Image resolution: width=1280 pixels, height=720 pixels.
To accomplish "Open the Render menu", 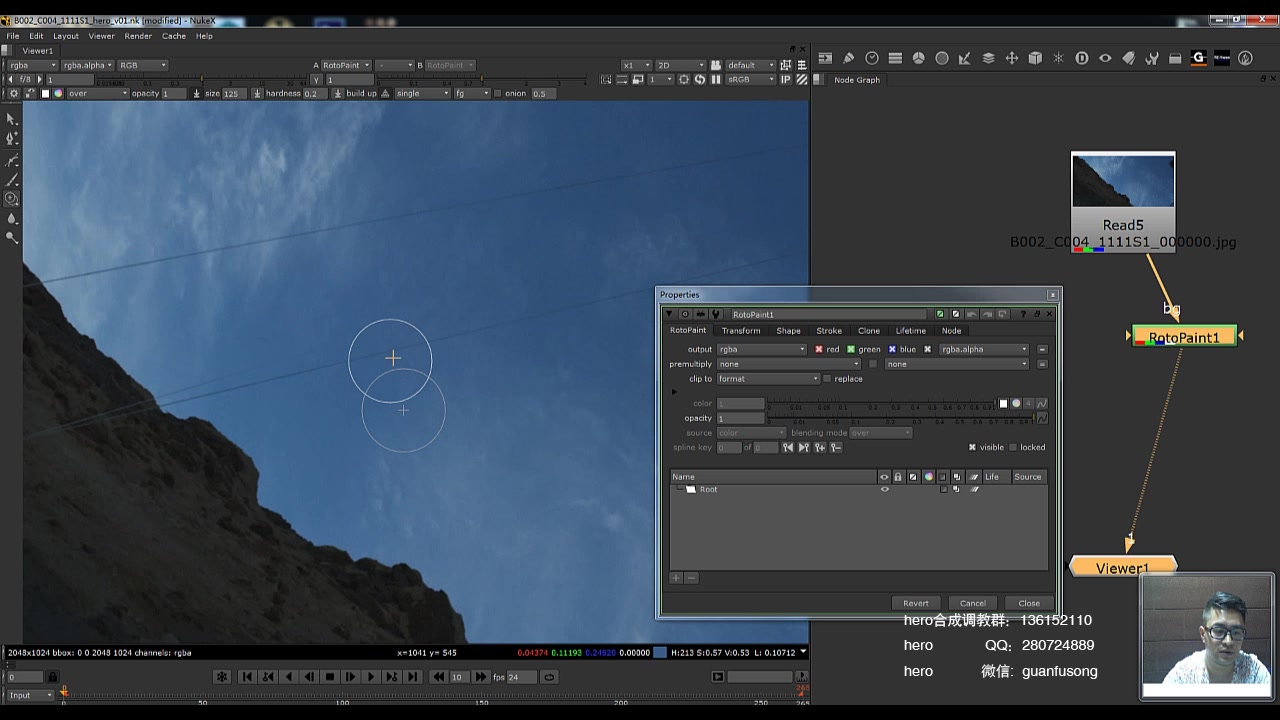I will coord(138,36).
